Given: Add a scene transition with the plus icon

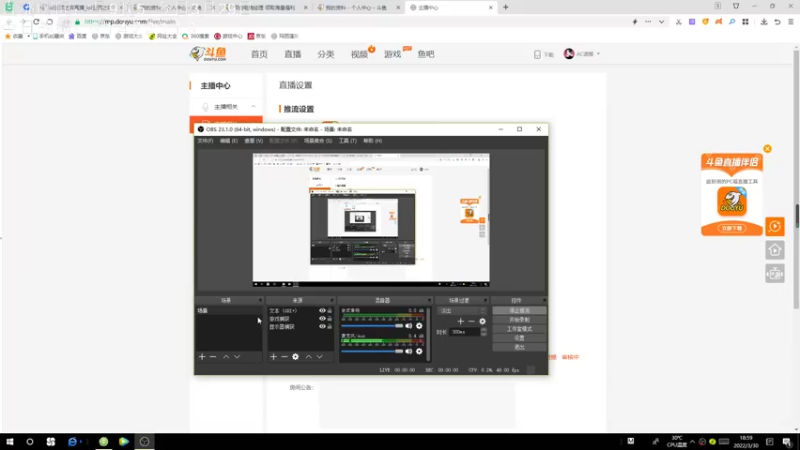Looking at the screenshot, I should (461, 321).
